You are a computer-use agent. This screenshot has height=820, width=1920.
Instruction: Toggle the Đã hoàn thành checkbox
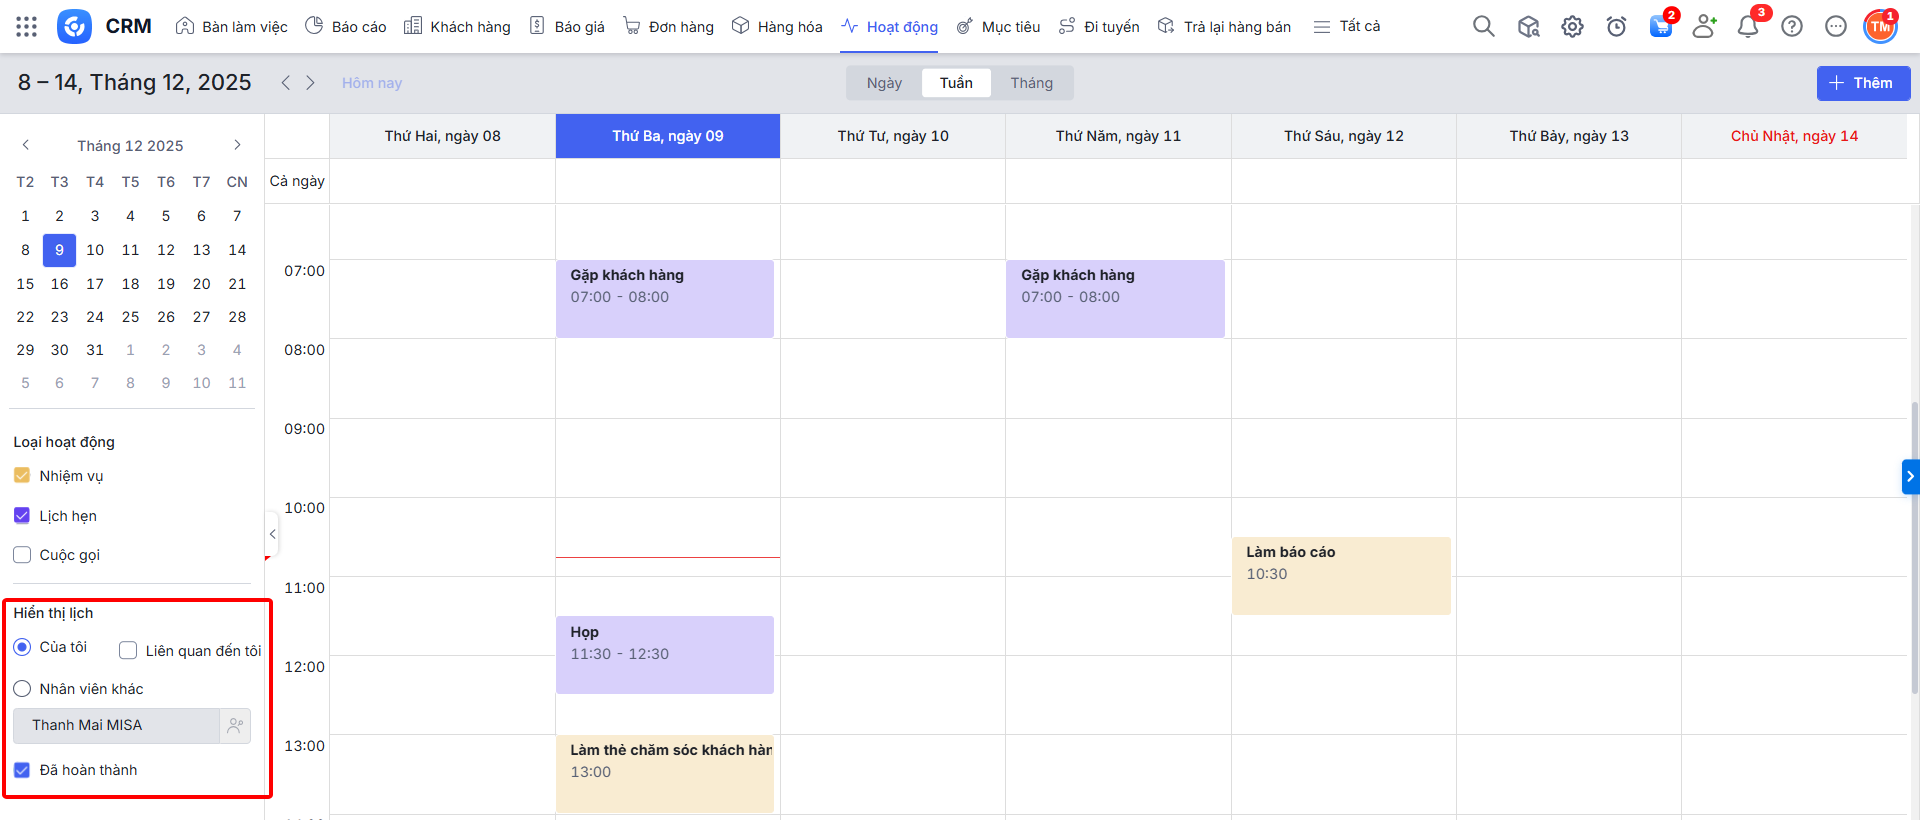pos(22,770)
